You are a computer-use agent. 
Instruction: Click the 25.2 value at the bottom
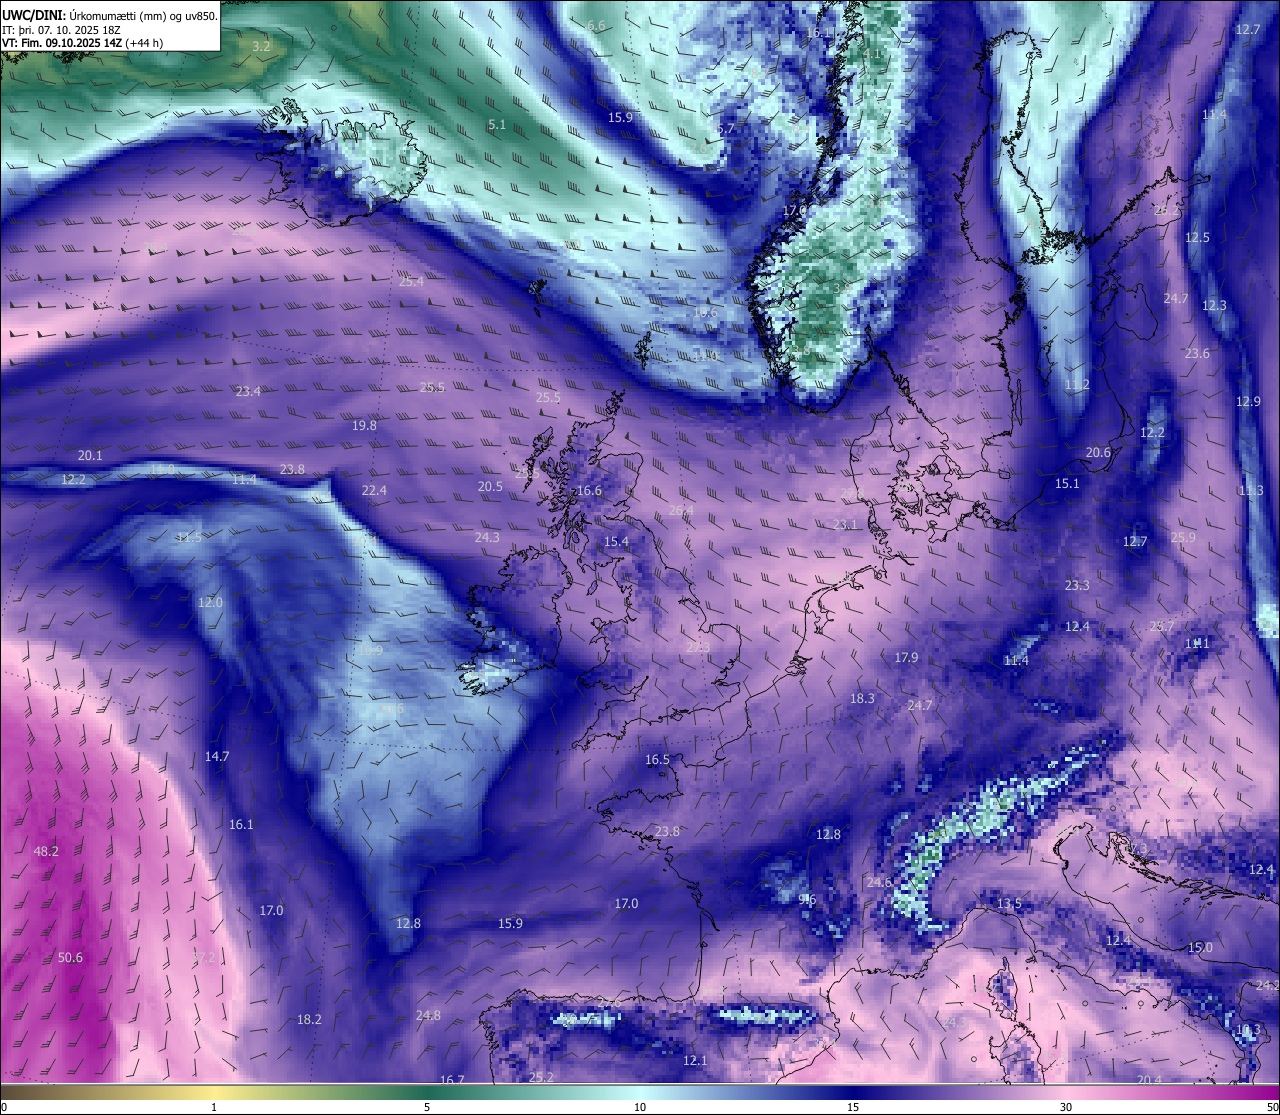(x=541, y=1077)
